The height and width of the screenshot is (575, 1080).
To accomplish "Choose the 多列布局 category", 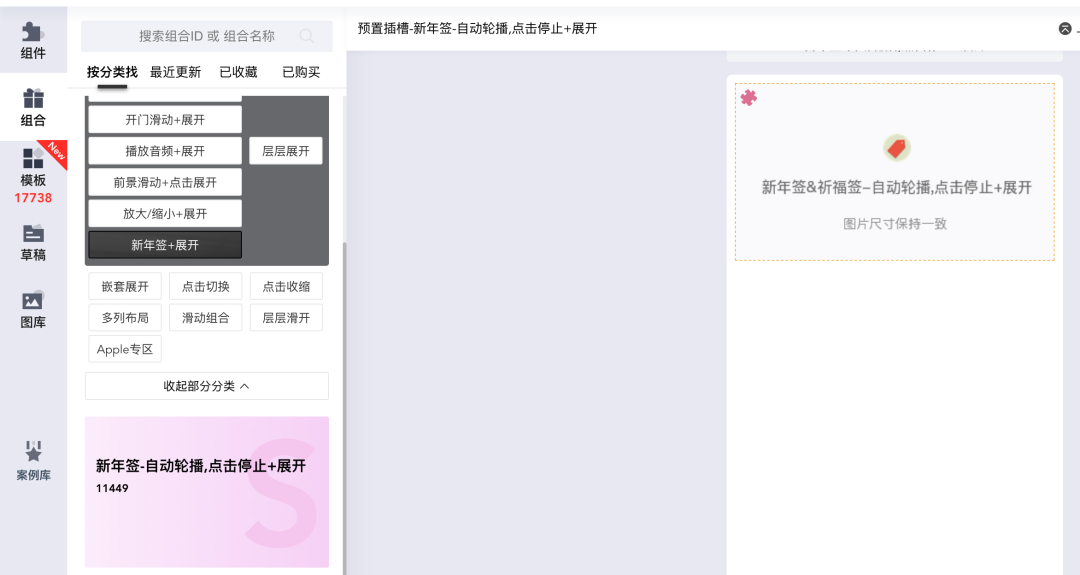I will 125,317.
